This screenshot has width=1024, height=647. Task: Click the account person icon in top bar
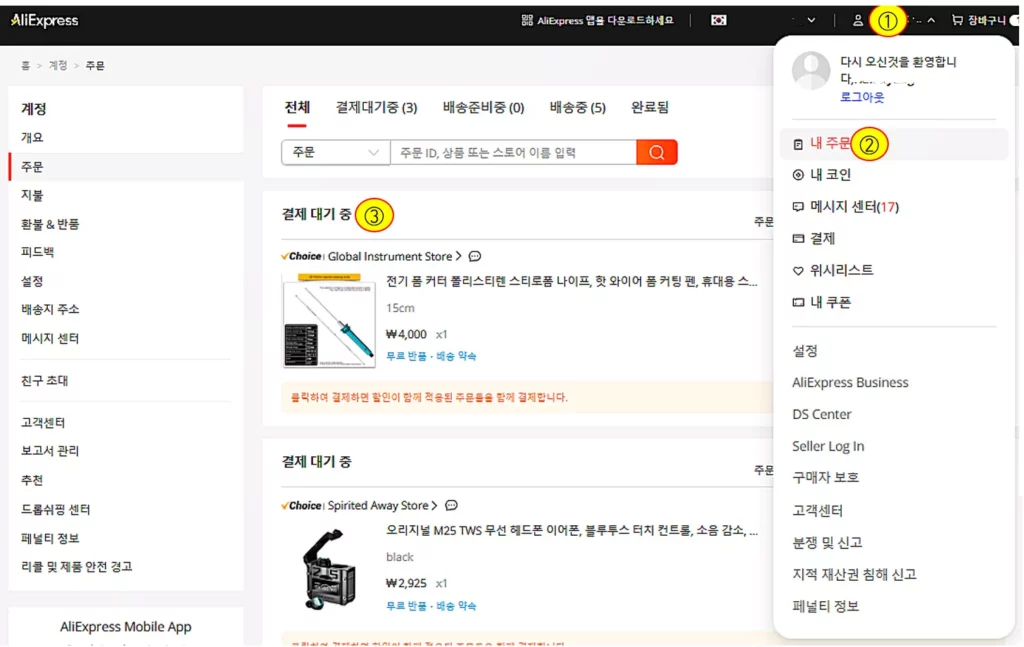pos(858,20)
